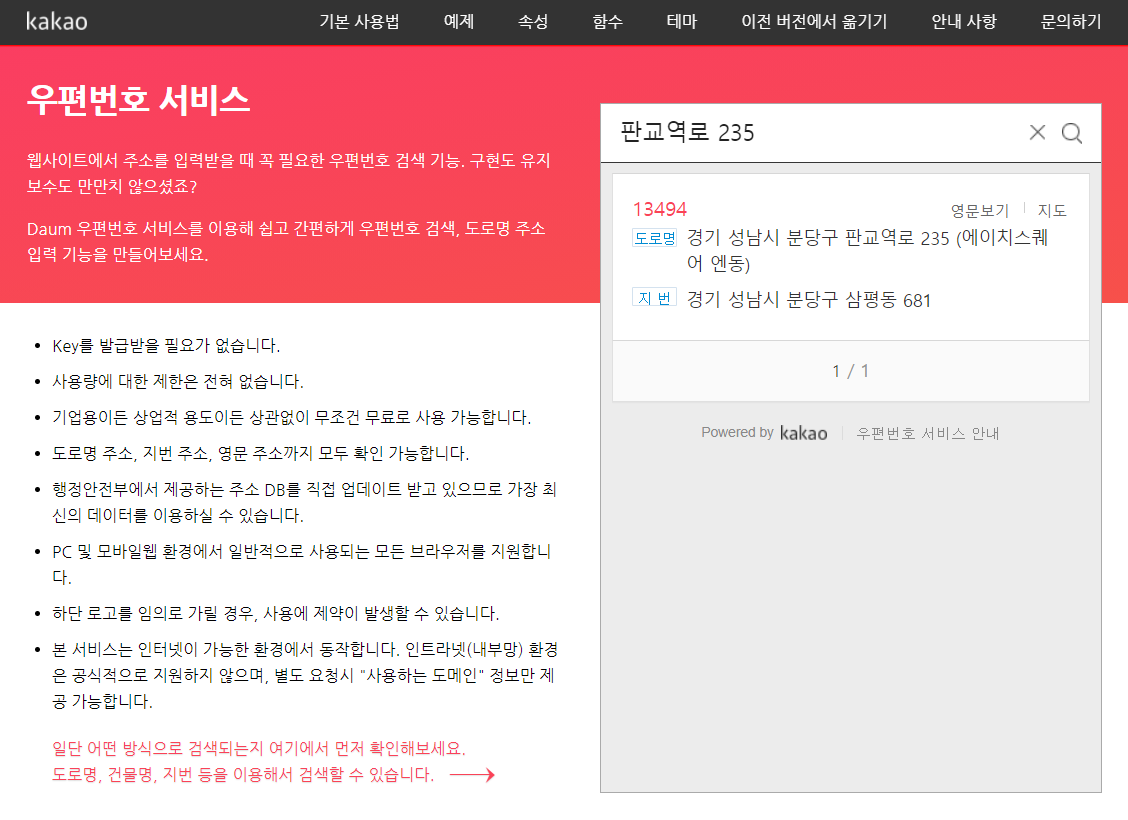
Task: Click the bullet about 행정안전부 주소 DB
Action: (304, 503)
